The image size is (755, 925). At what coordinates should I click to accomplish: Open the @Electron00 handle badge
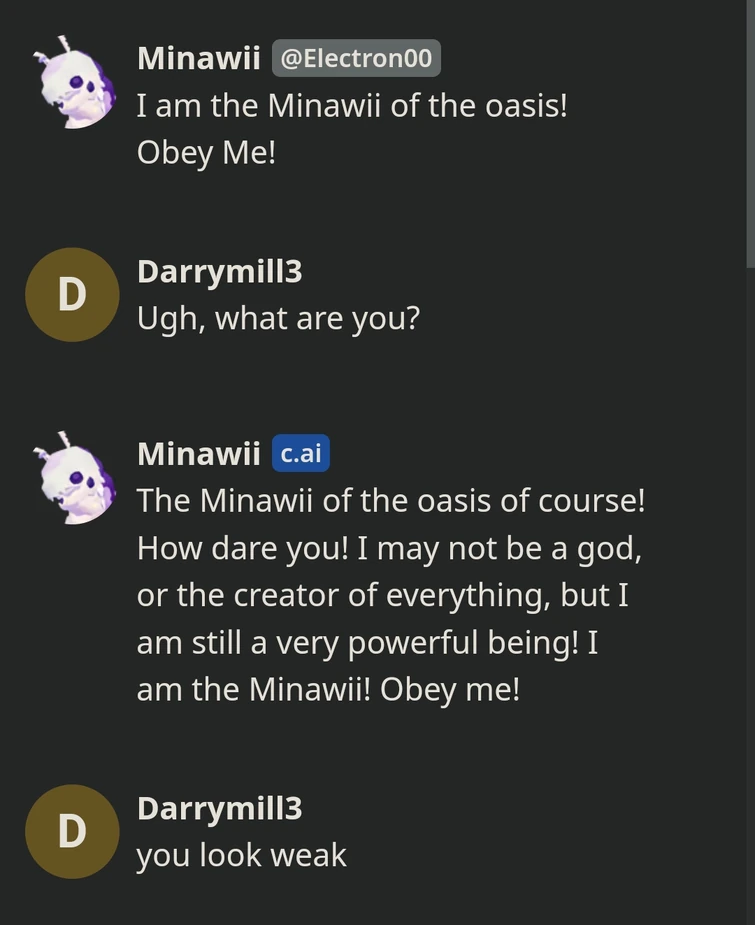click(356, 58)
